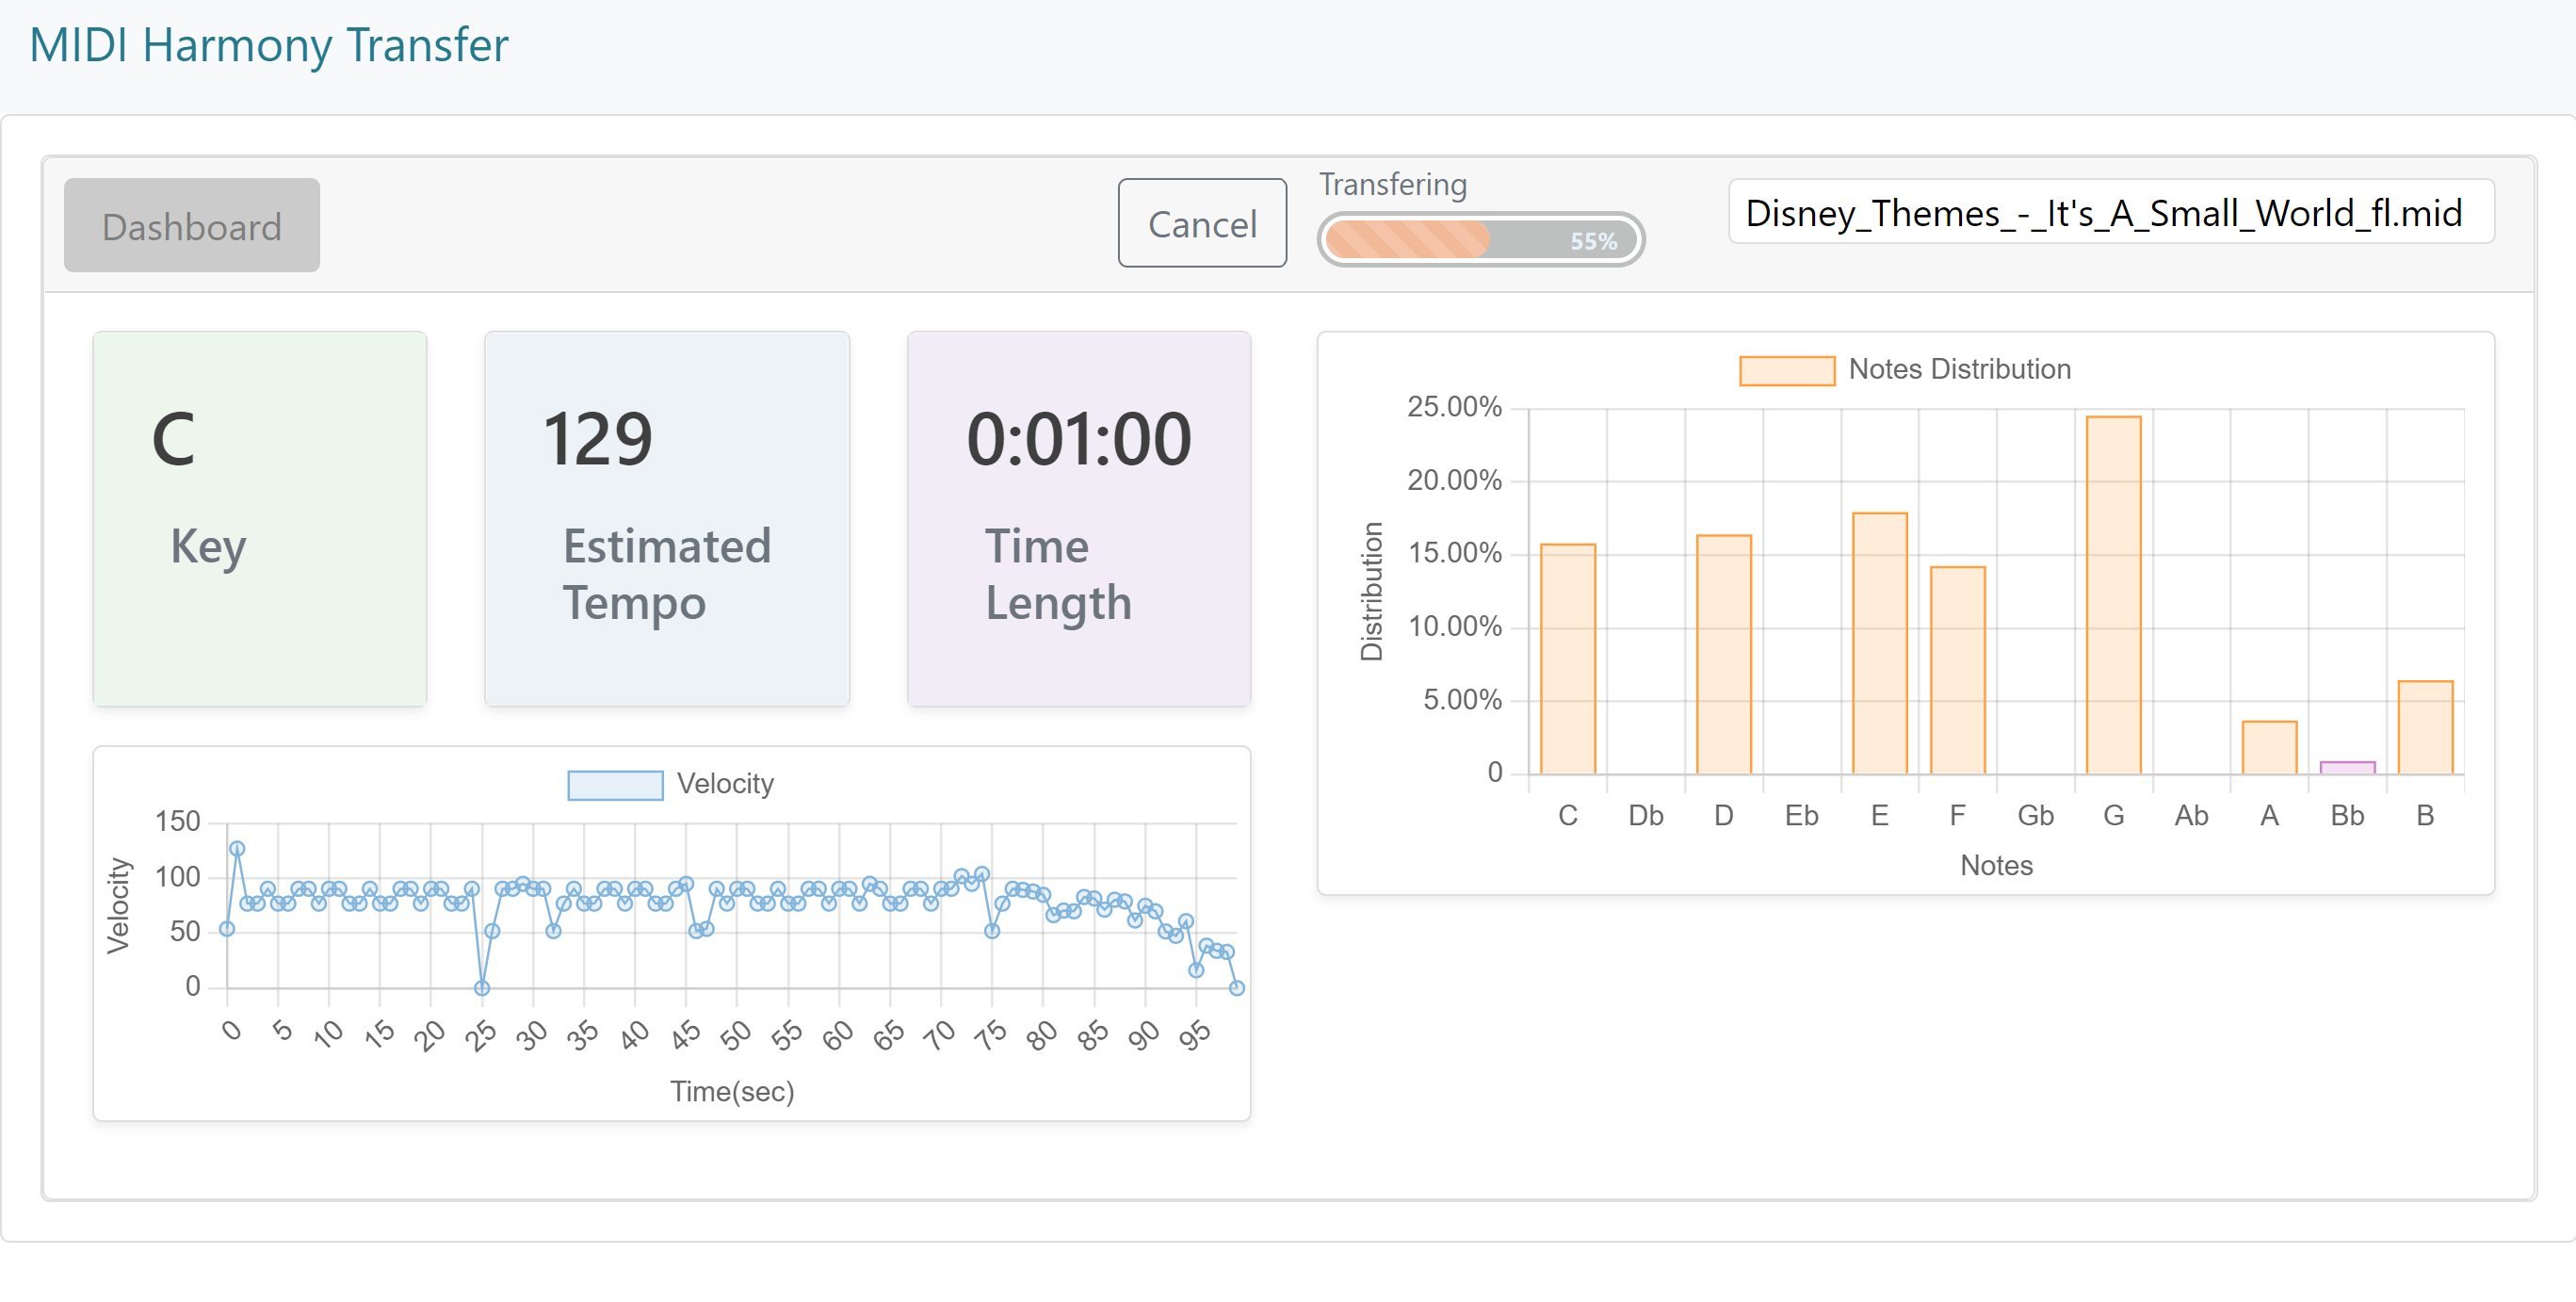Screen dimensions: 2576x1302
Task: Click the zero-velocity point at 25 seconds
Action: (x=481, y=988)
